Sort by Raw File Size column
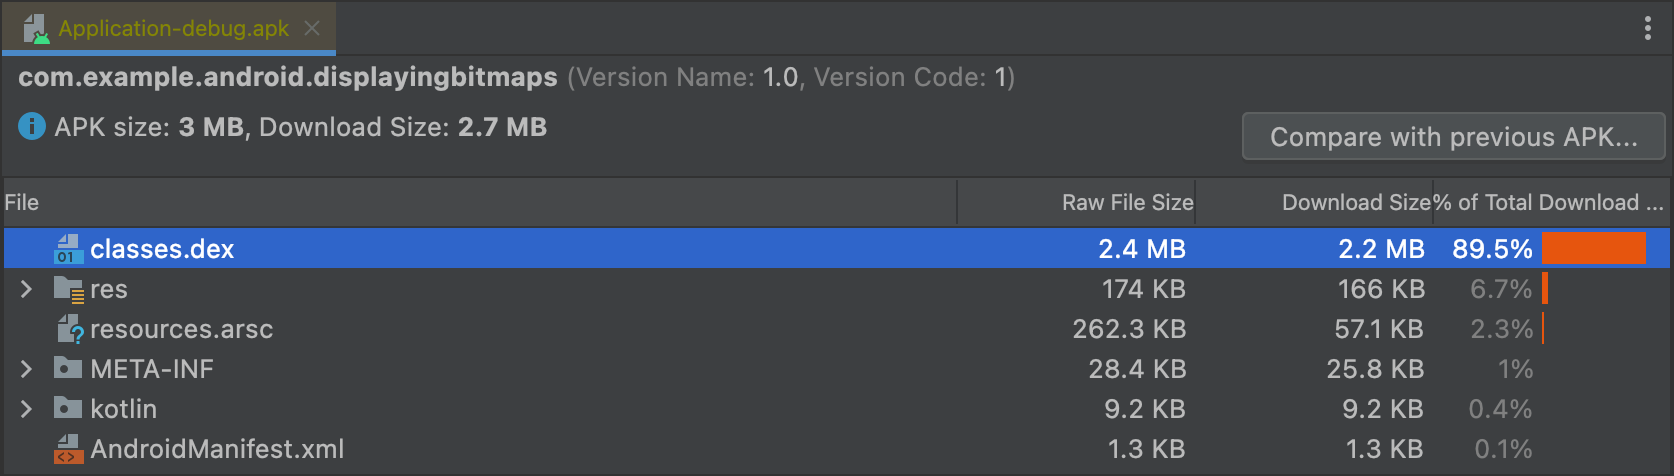Viewport: 1674px width, 476px height. point(1126,203)
